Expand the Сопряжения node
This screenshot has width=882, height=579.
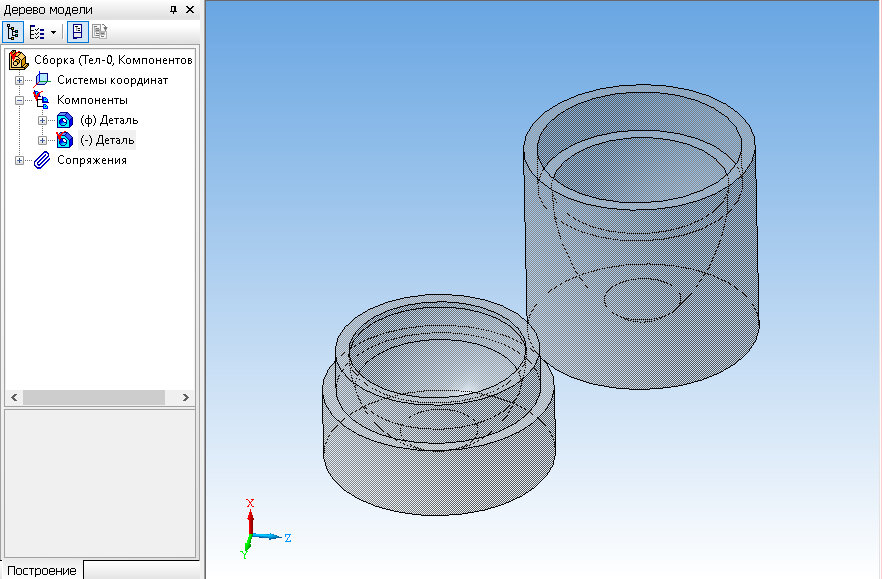(19, 160)
